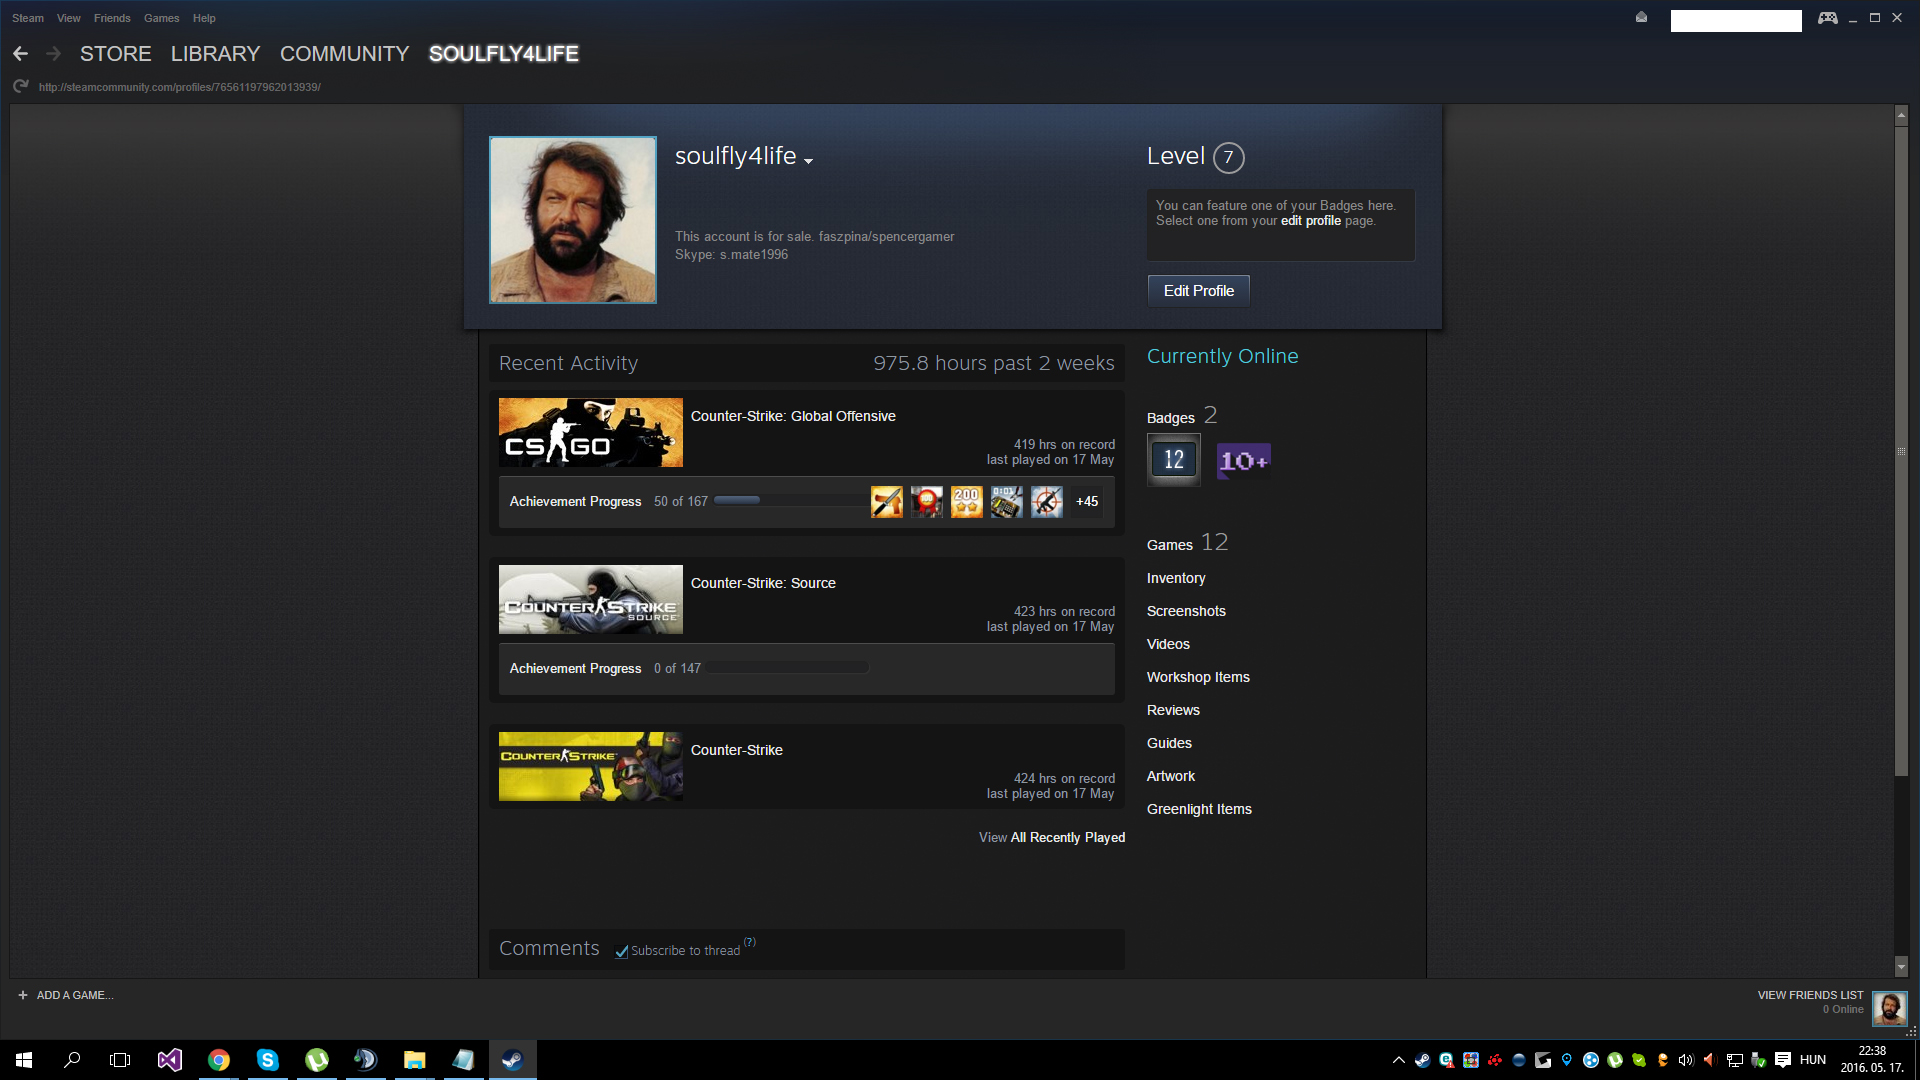
Task: Open the Friends menu
Action: pos(112,18)
